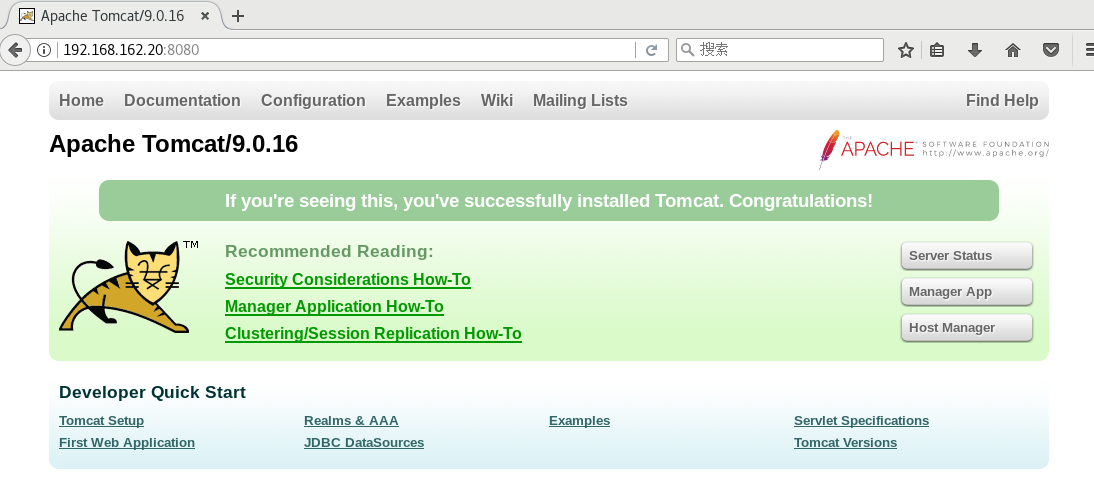Viewport: 1094px width, 484px height.
Task: Click the Tomcat cat logo image
Action: (x=129, y=286)
